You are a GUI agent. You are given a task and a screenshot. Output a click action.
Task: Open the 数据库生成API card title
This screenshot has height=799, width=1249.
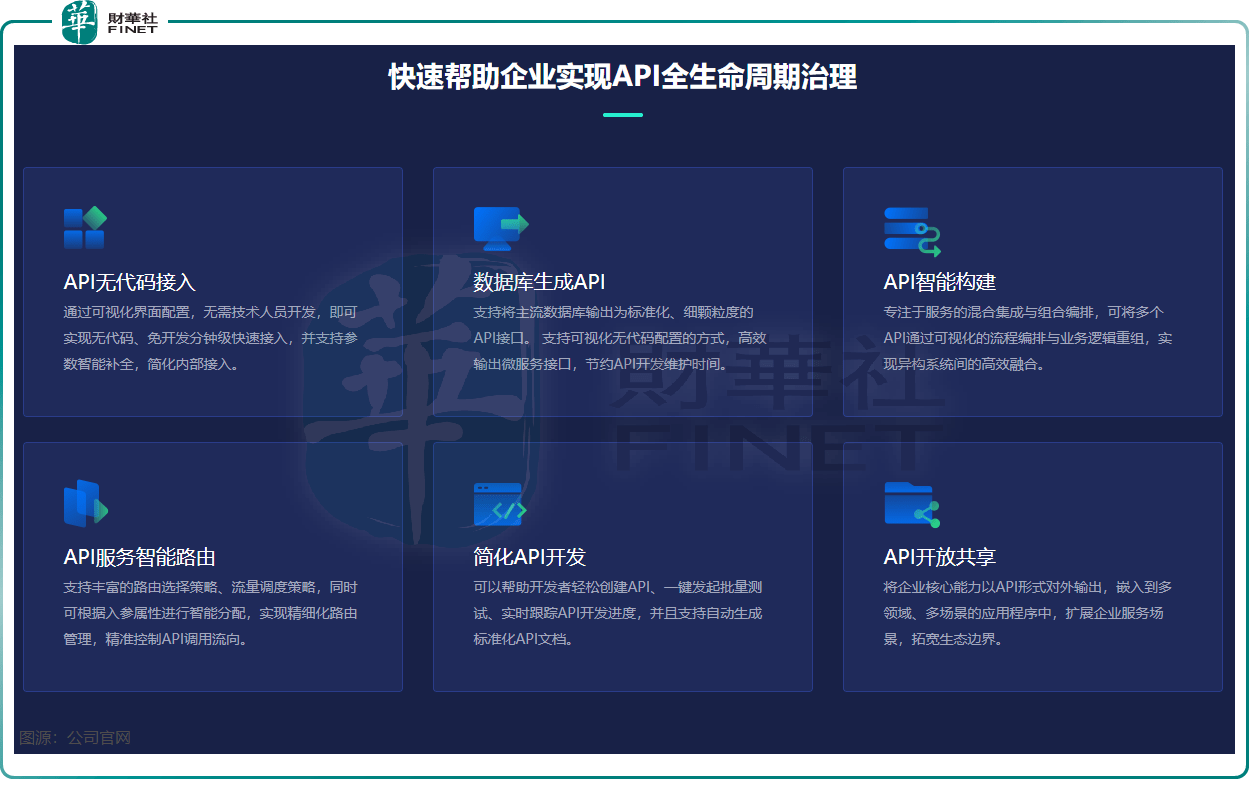click(539, 282)
